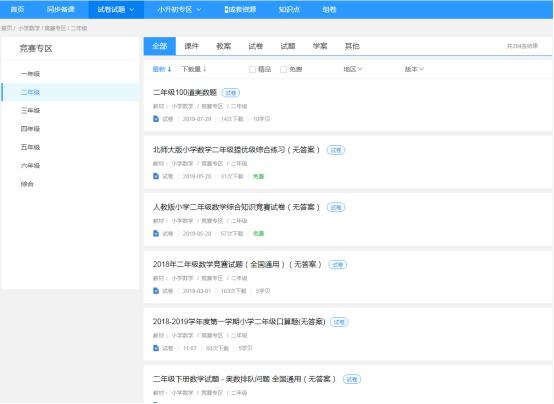Click document icon under 2018年二年级数学竞赛试题

156,291
